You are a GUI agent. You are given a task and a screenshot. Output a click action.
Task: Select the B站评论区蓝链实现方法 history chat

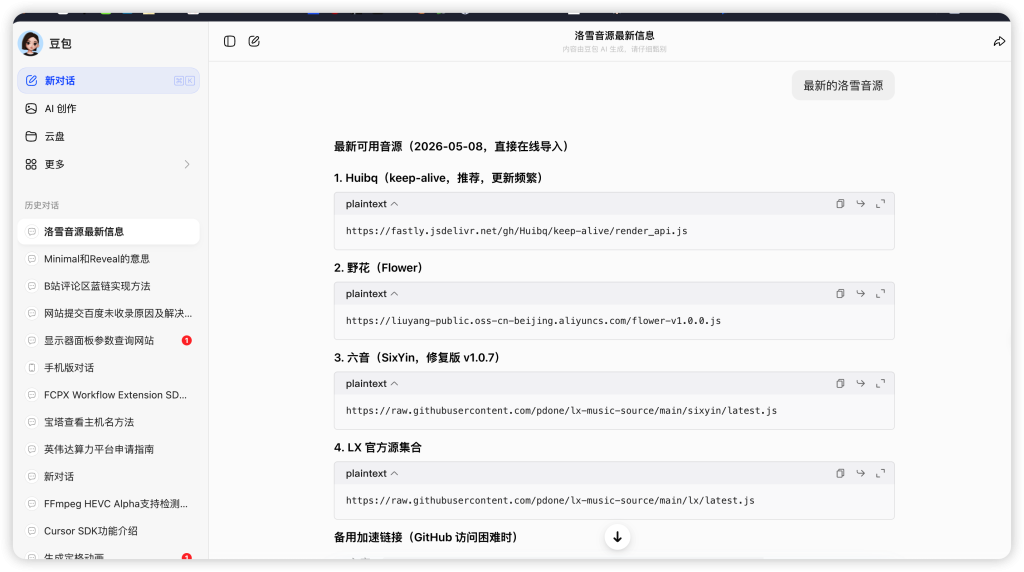(x=108, y=286)
